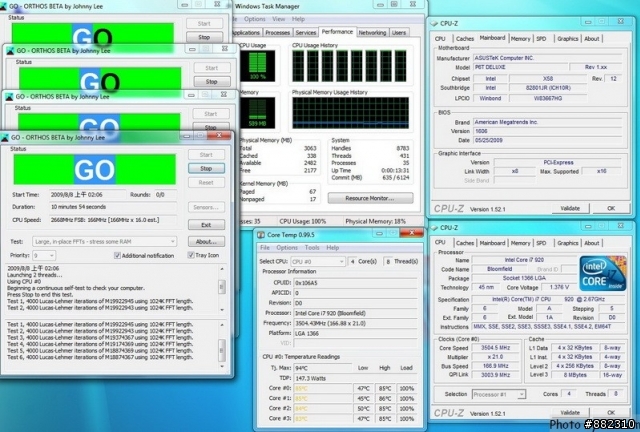Screen dimensions: 640x432
Task: Click the Memory usage meter in Task Manager
Action: coord(258,113)
